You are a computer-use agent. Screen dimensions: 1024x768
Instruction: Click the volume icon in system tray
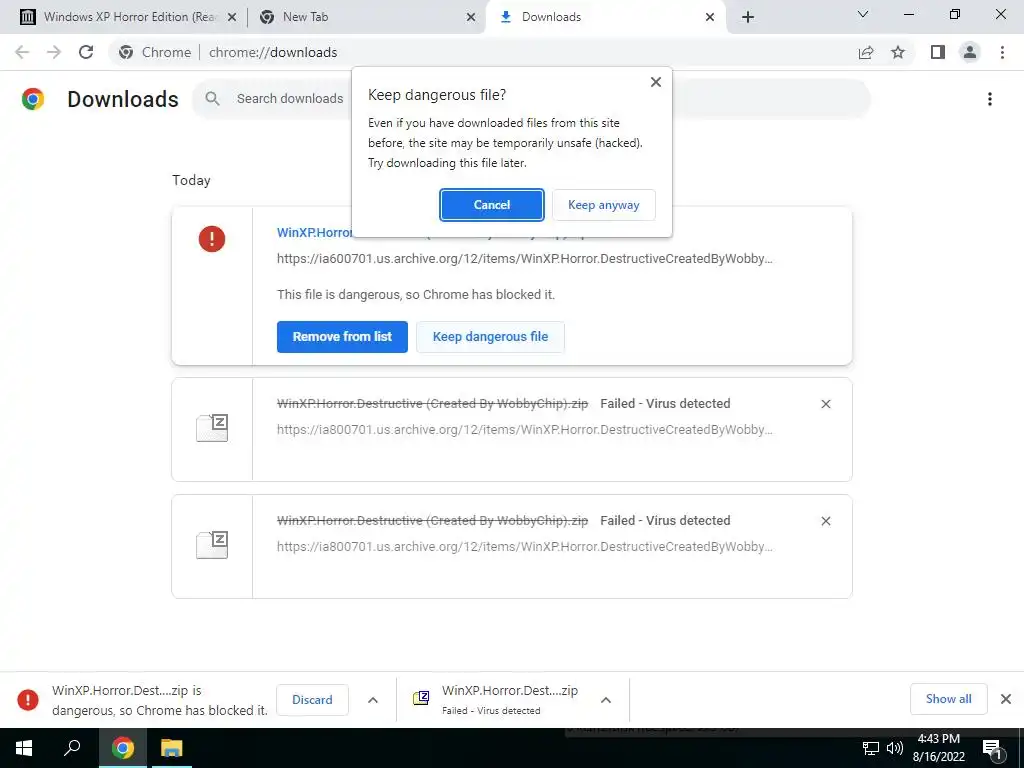coord(895,748)
